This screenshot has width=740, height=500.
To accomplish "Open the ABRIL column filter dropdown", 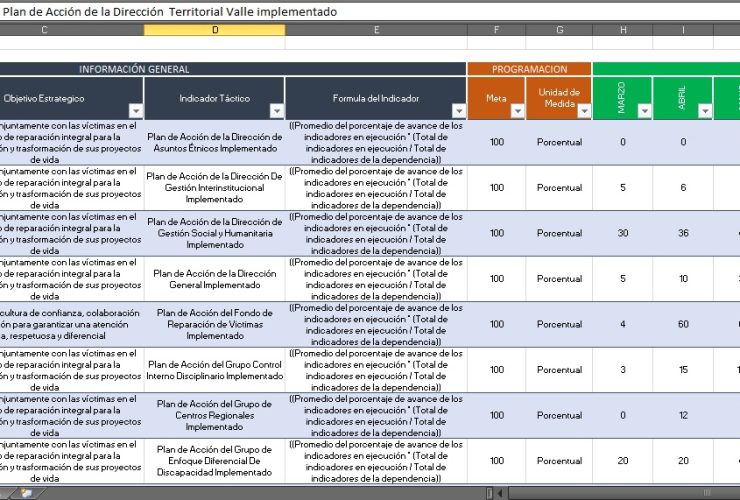I will coord(705,111).
